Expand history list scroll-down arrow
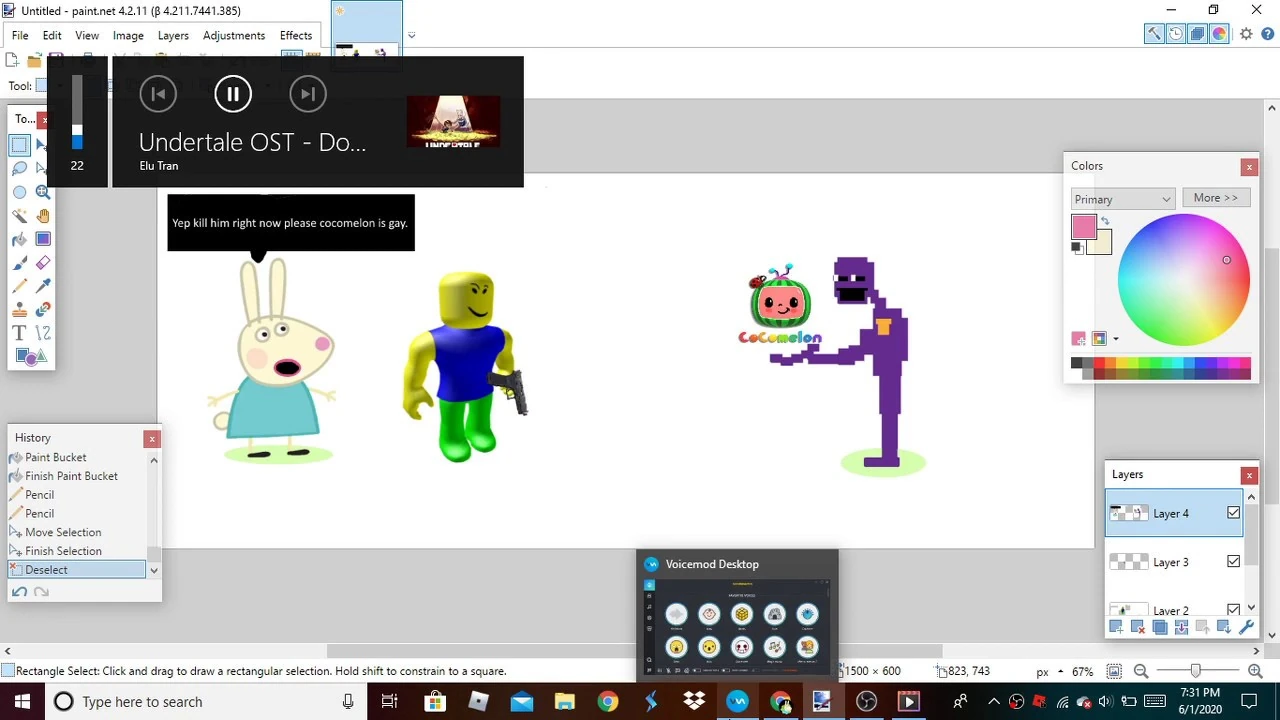 (154, 570)
